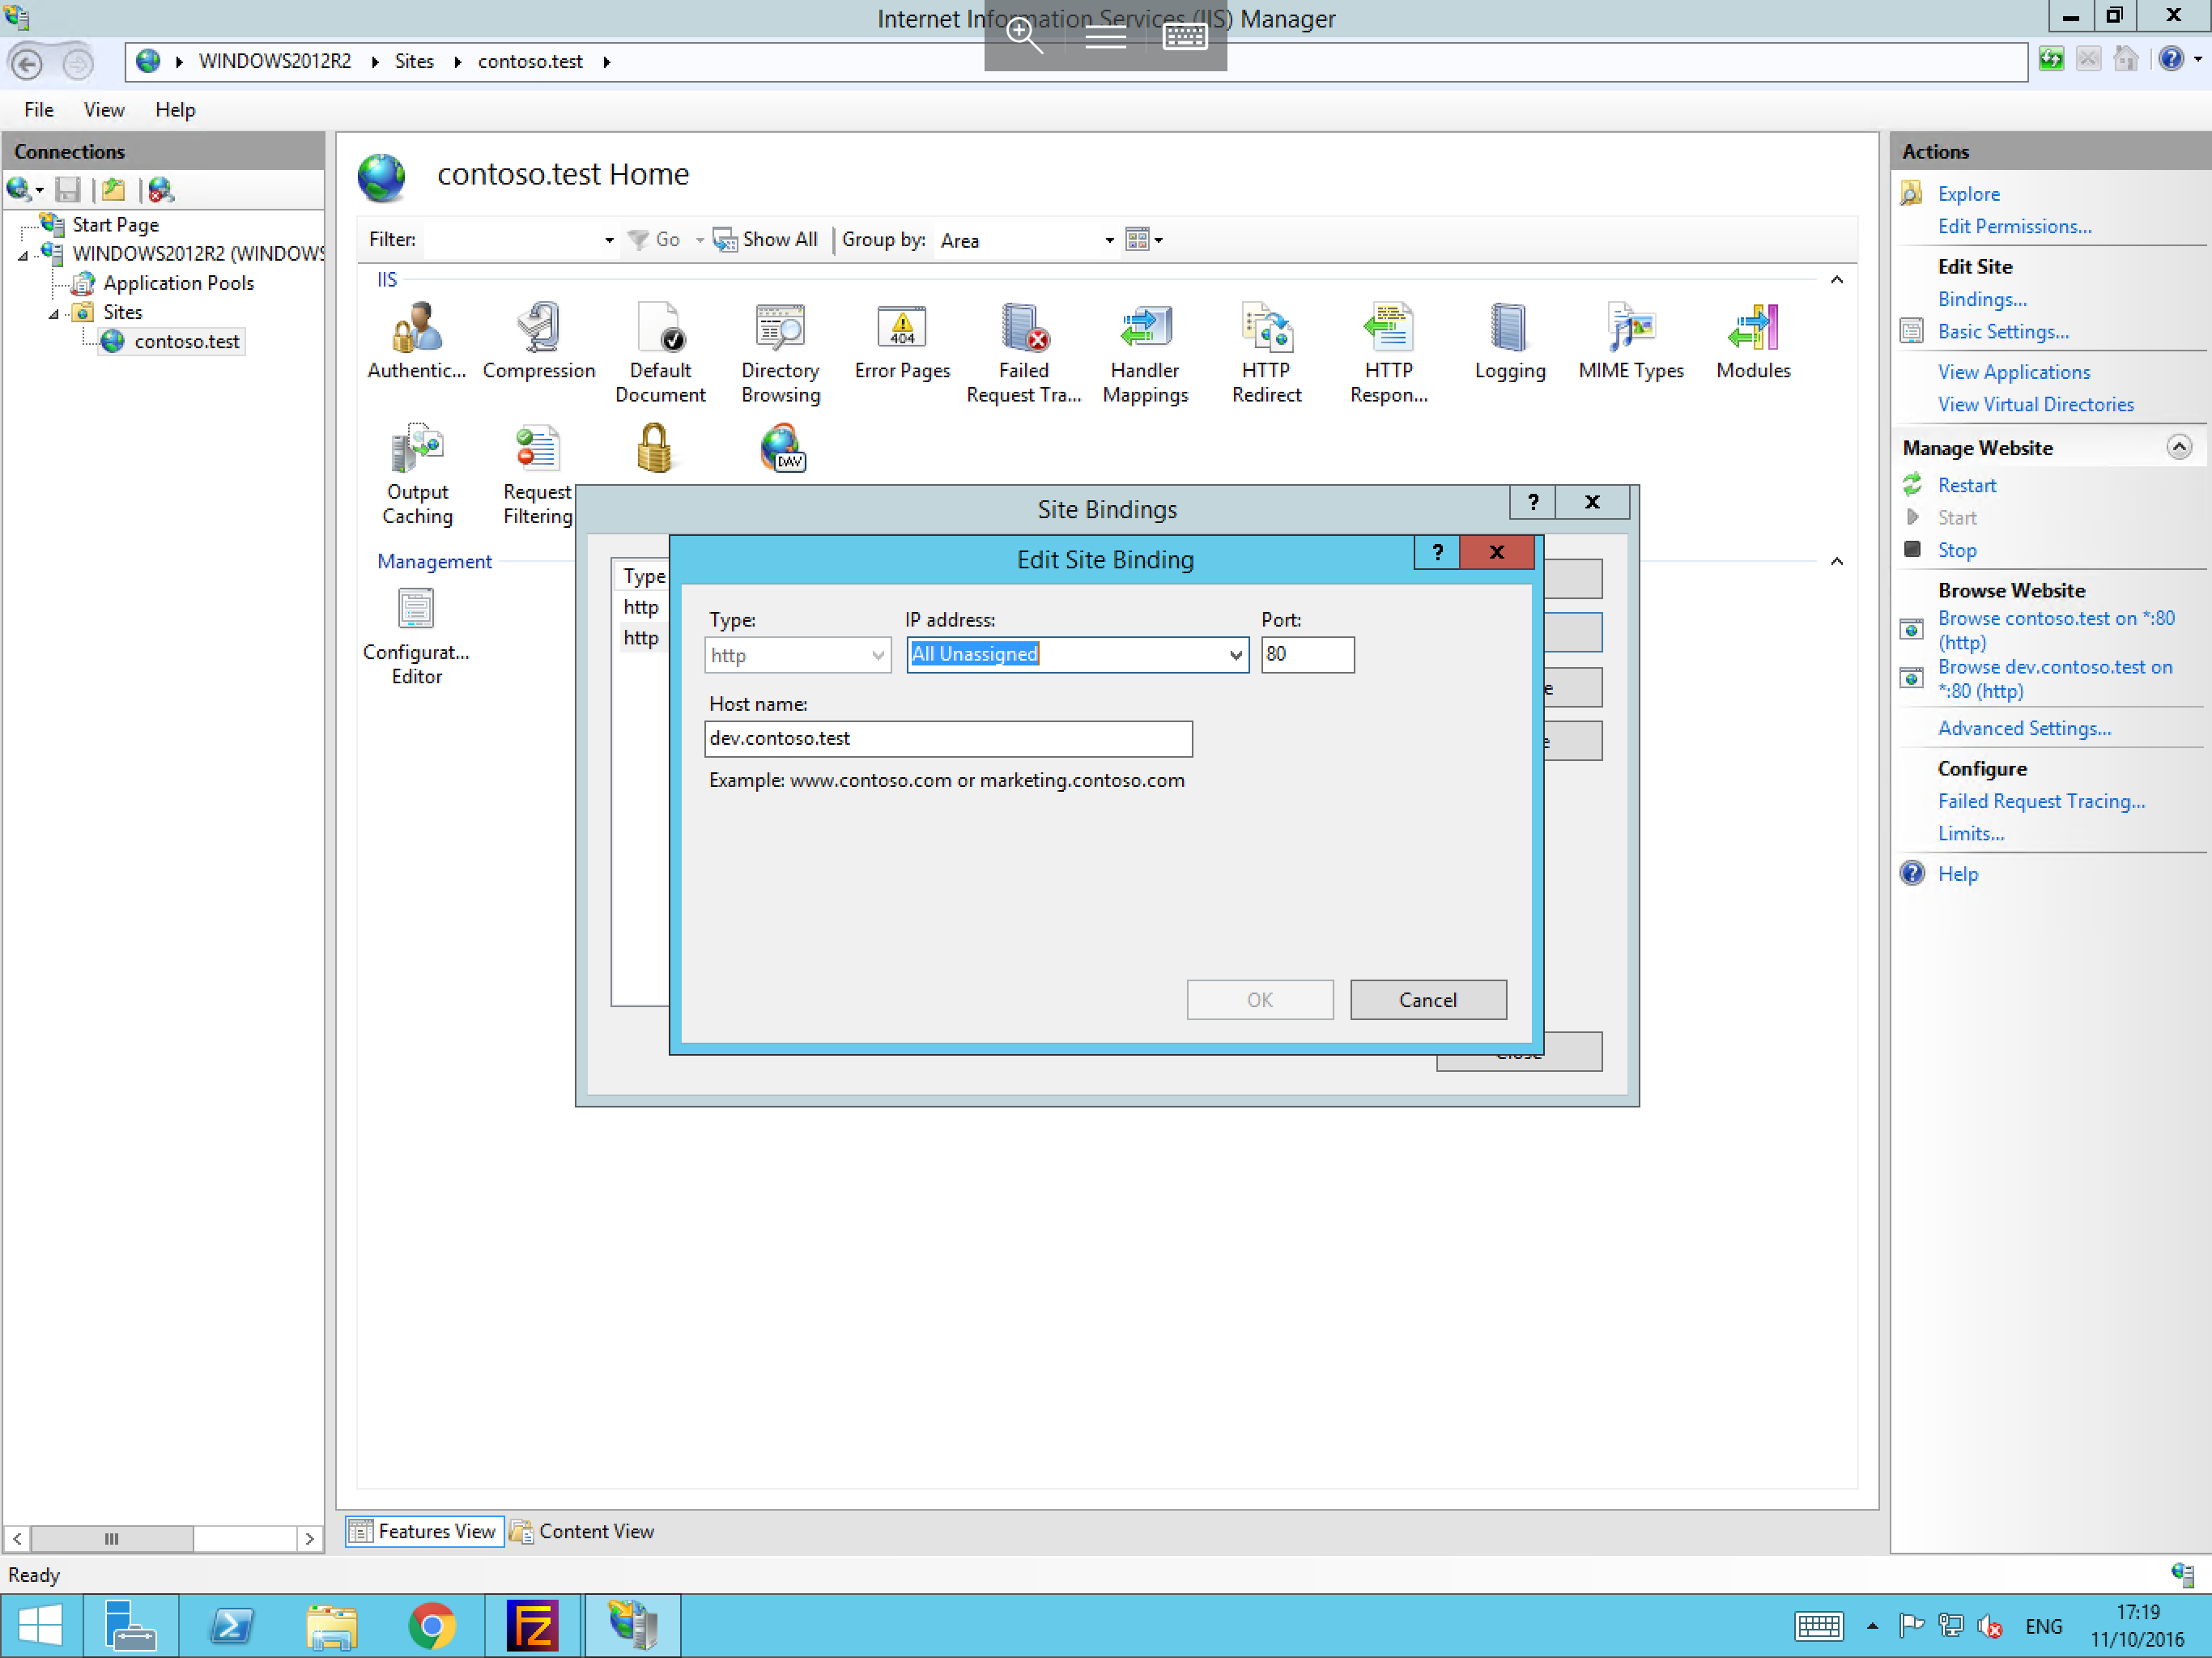Click the Delete connection toolbar icon
The width and height of the screenshot is (2212, 1658).
(160, 189)
